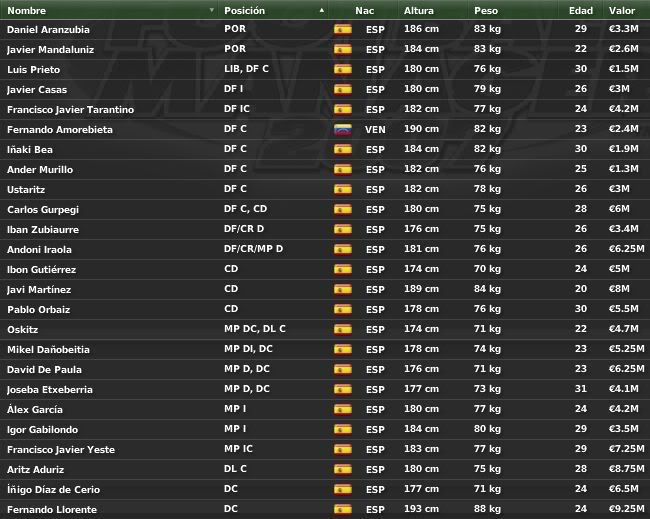Click Spain flag in Javi Martínez row
Viewport: 650px width, 519px height.
343,289
